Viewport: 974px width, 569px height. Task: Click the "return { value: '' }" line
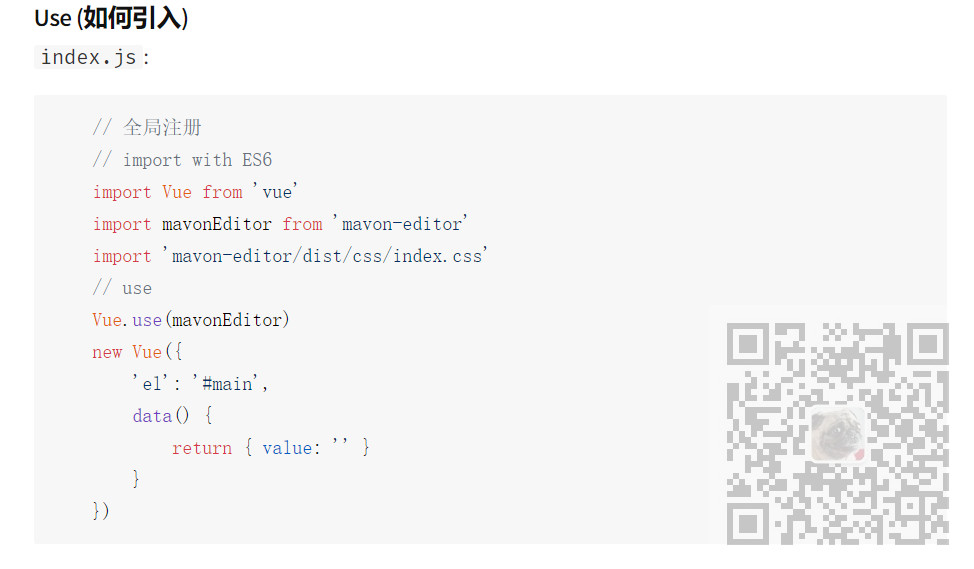tap(270, 448)
